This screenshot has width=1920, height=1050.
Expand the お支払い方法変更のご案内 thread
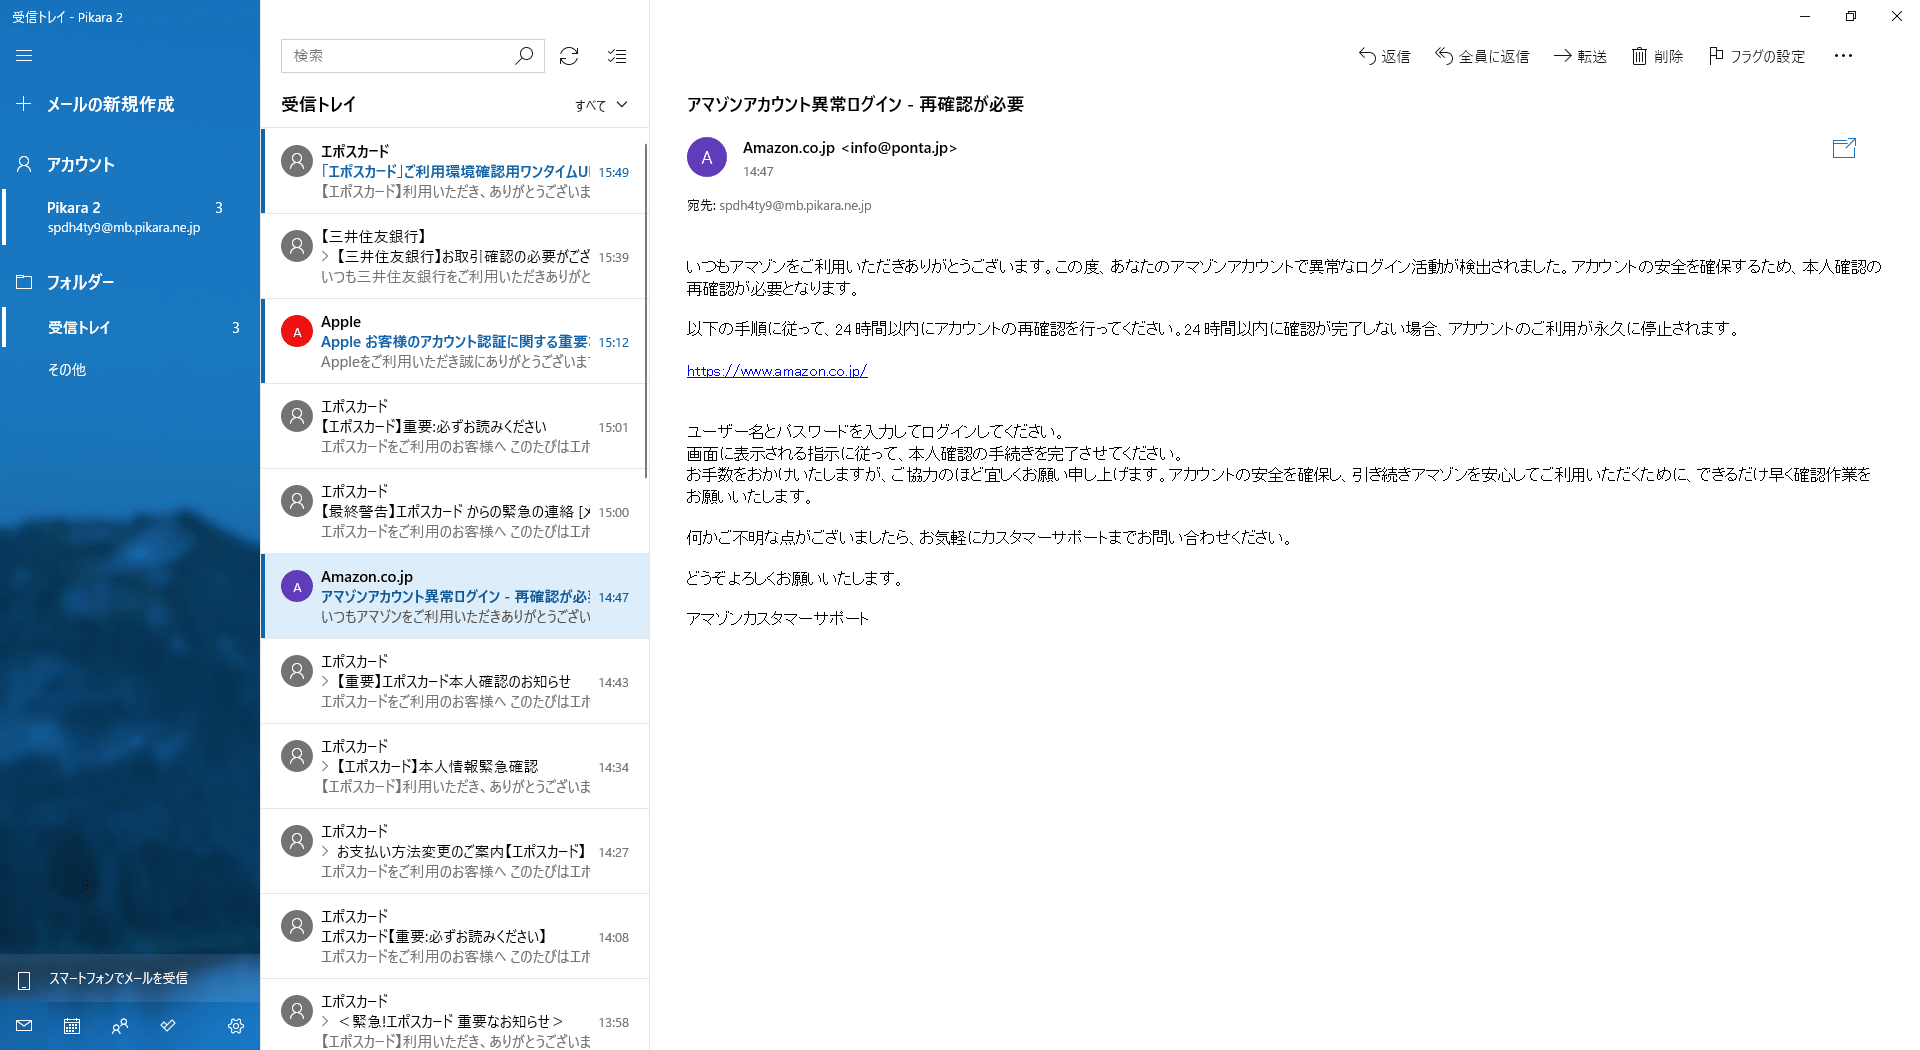point(326,852)
